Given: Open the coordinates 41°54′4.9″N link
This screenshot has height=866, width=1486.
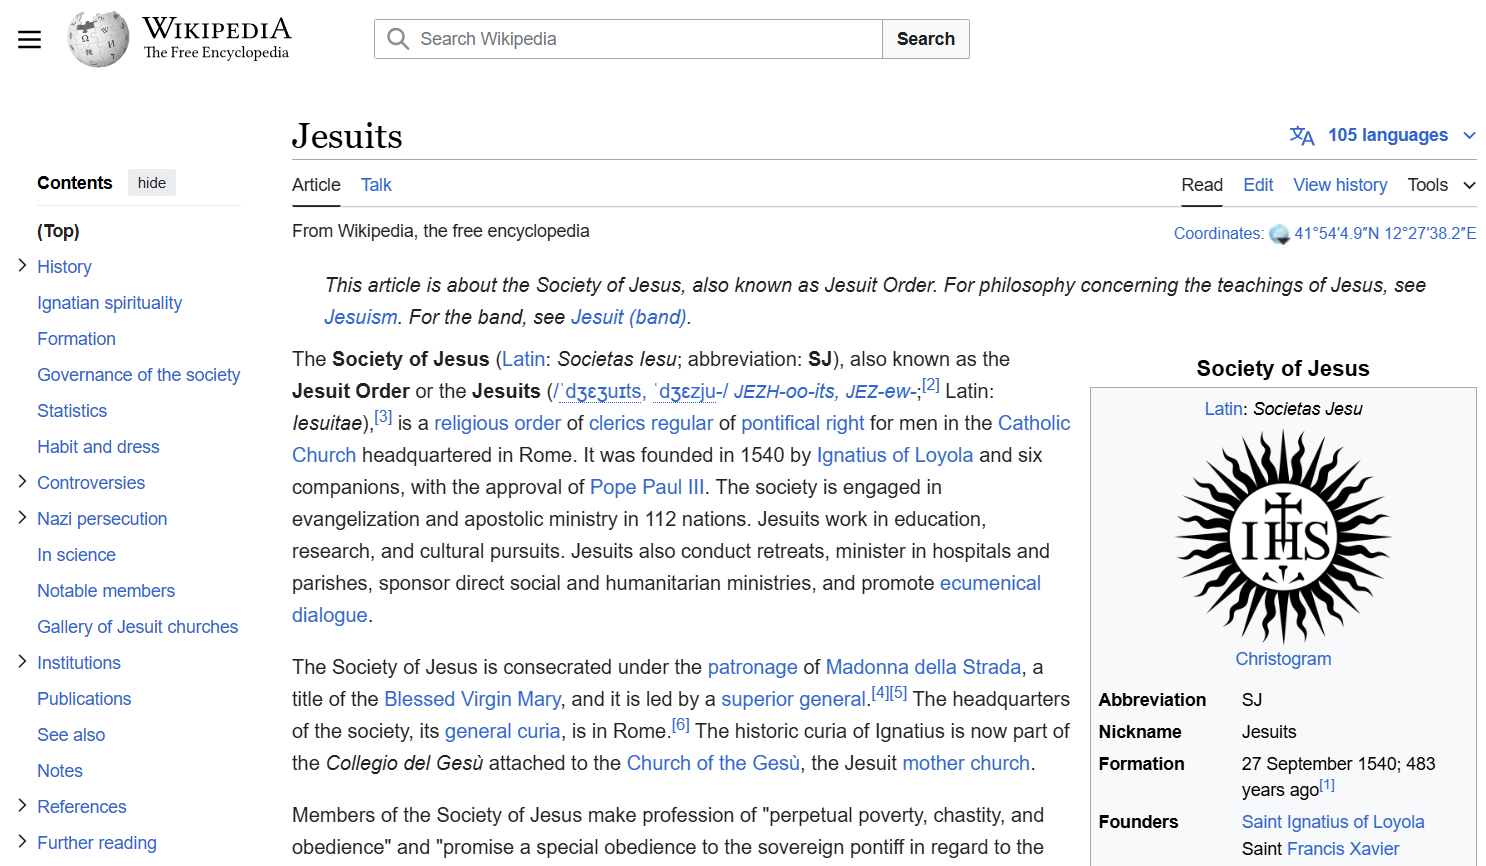Looking at the screenshot, I should coord(1385,234).
